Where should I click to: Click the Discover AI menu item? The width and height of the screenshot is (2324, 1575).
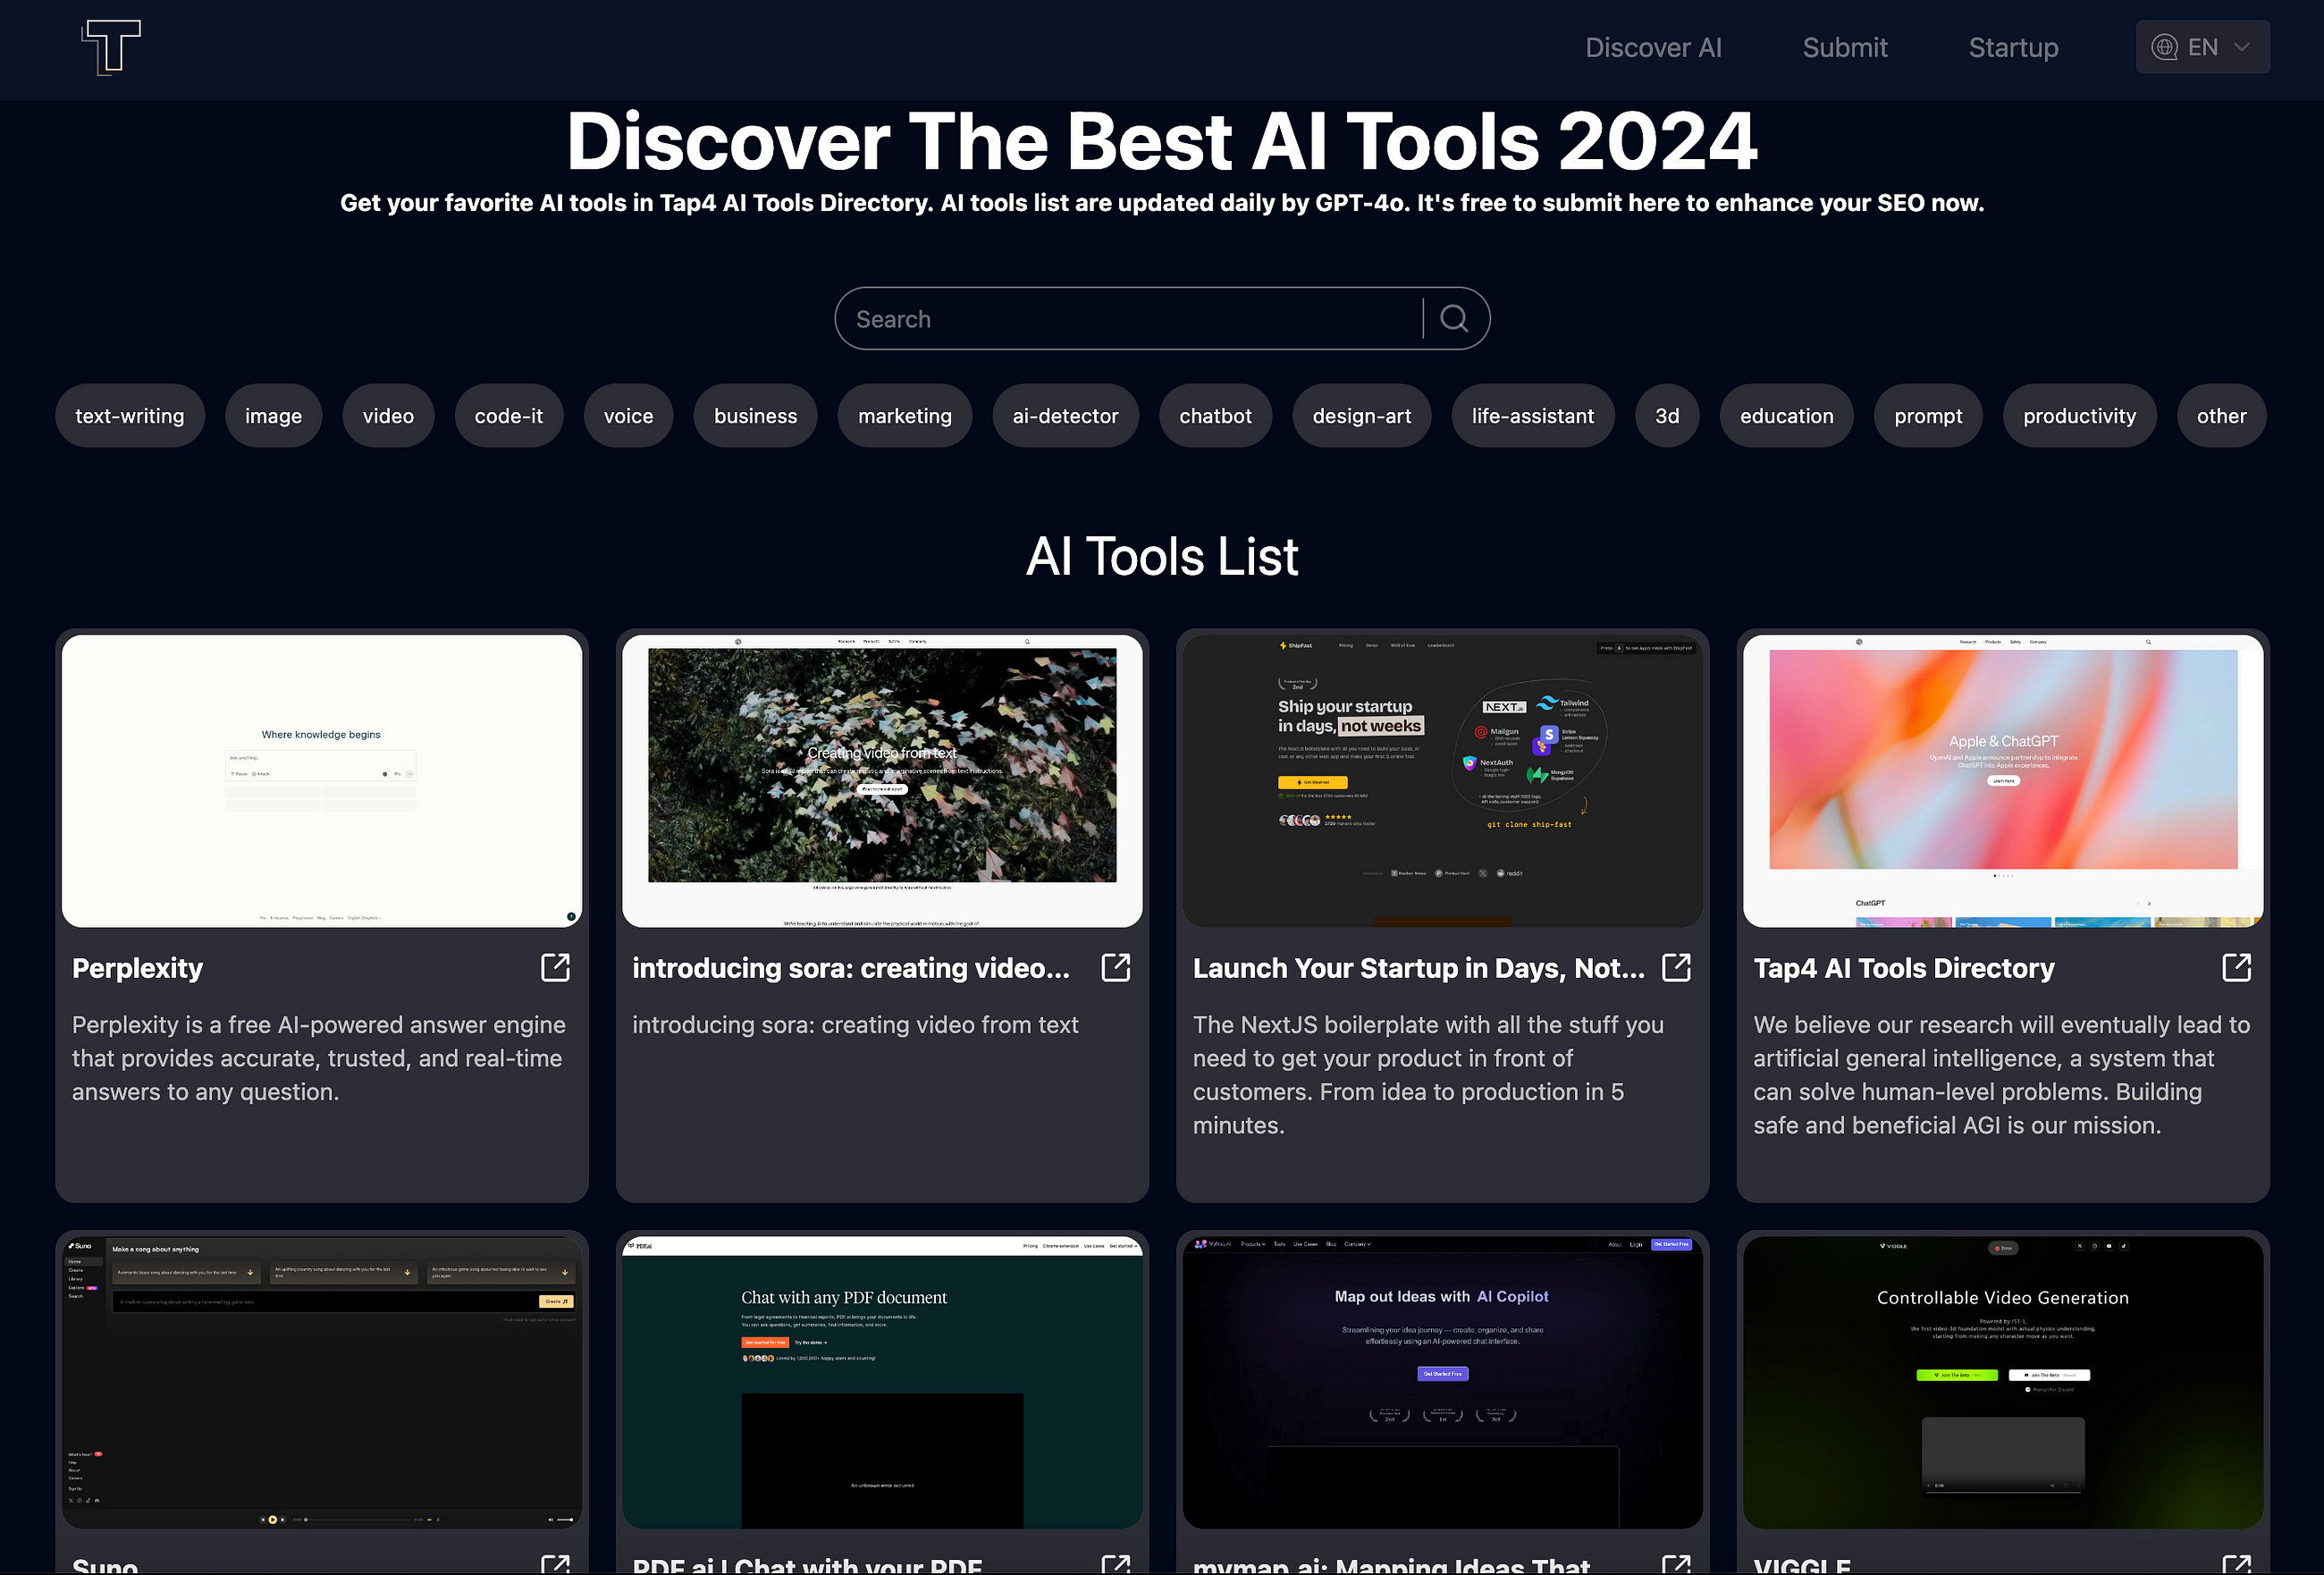tap(1655, 47)
